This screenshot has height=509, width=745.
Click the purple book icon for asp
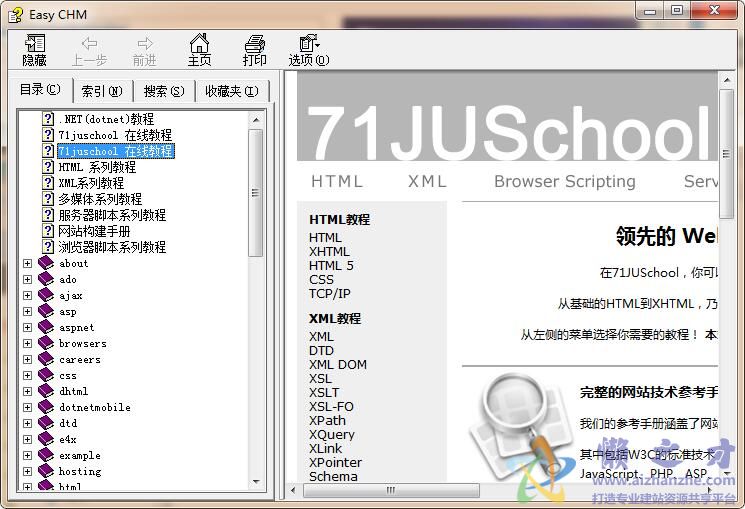click(46, 311)
